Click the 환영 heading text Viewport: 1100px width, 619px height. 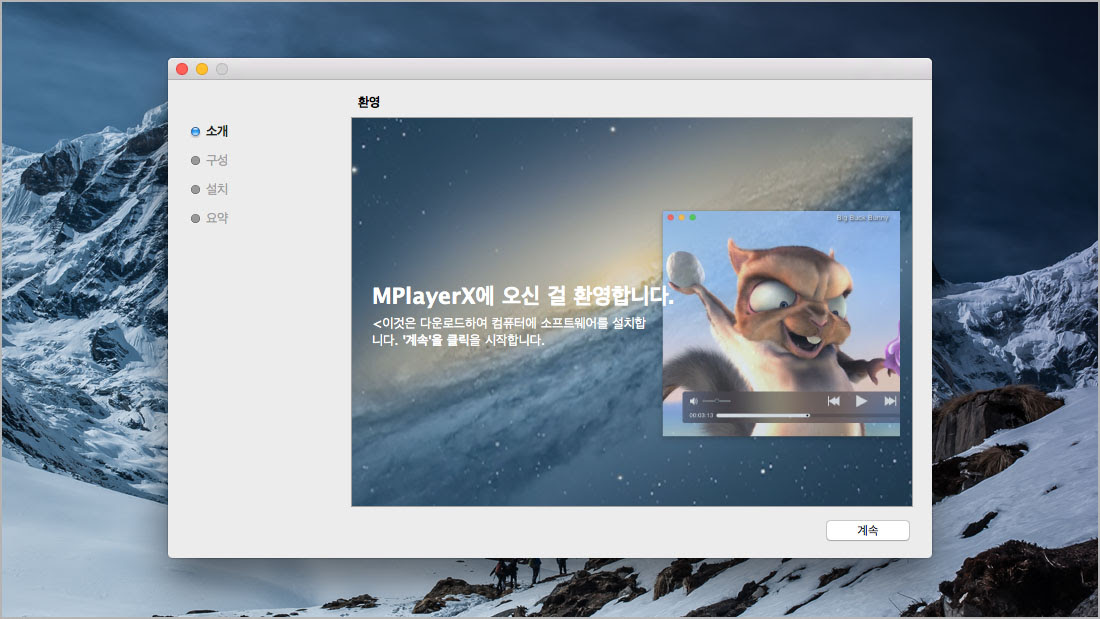click(x=368, y=102)
